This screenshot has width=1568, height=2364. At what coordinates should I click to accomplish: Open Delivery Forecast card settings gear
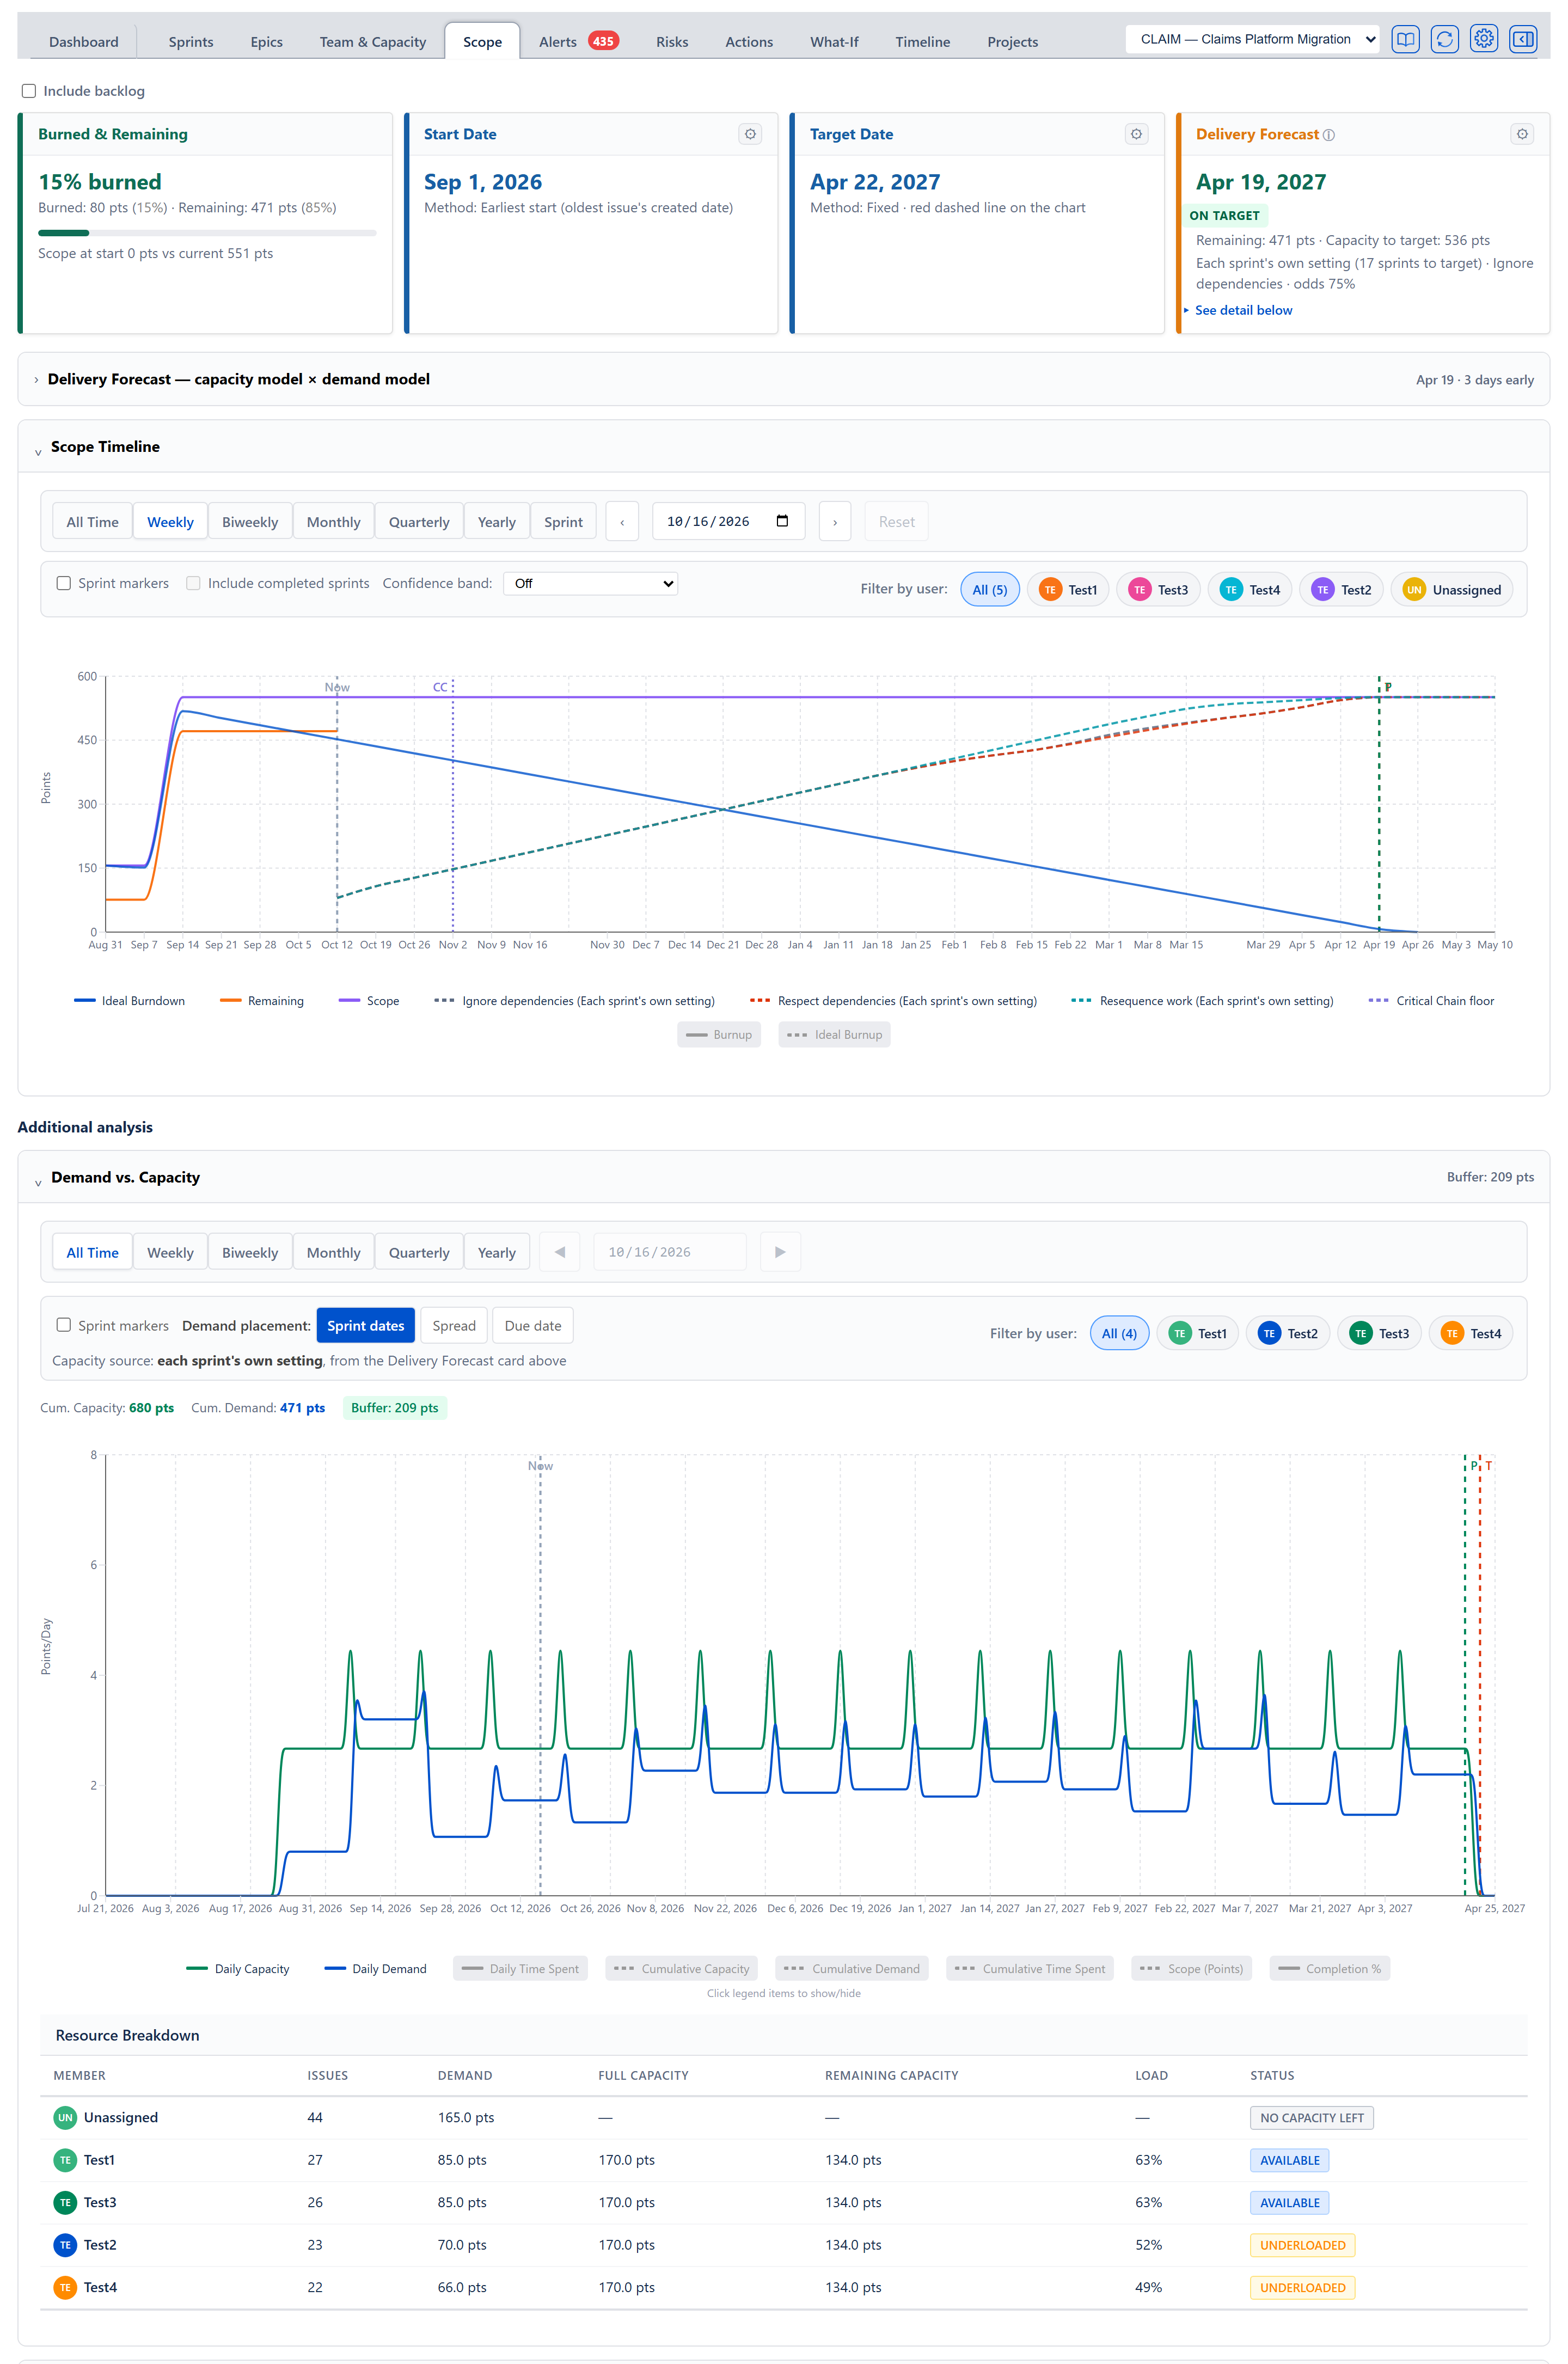[x=1522, y=134]
